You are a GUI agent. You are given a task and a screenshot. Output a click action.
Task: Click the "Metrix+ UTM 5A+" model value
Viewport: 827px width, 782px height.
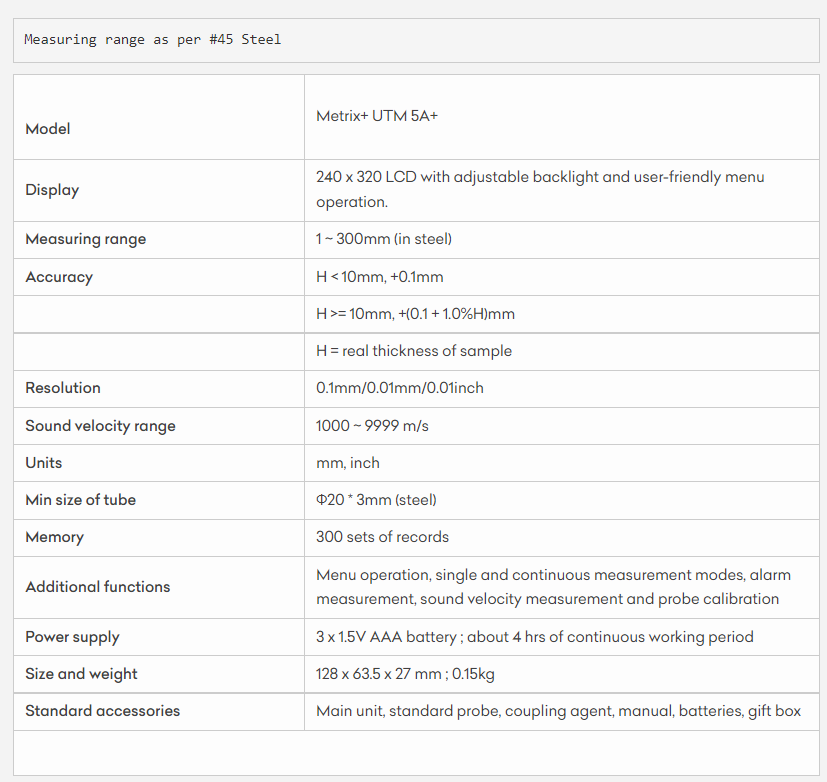[377, 116]
